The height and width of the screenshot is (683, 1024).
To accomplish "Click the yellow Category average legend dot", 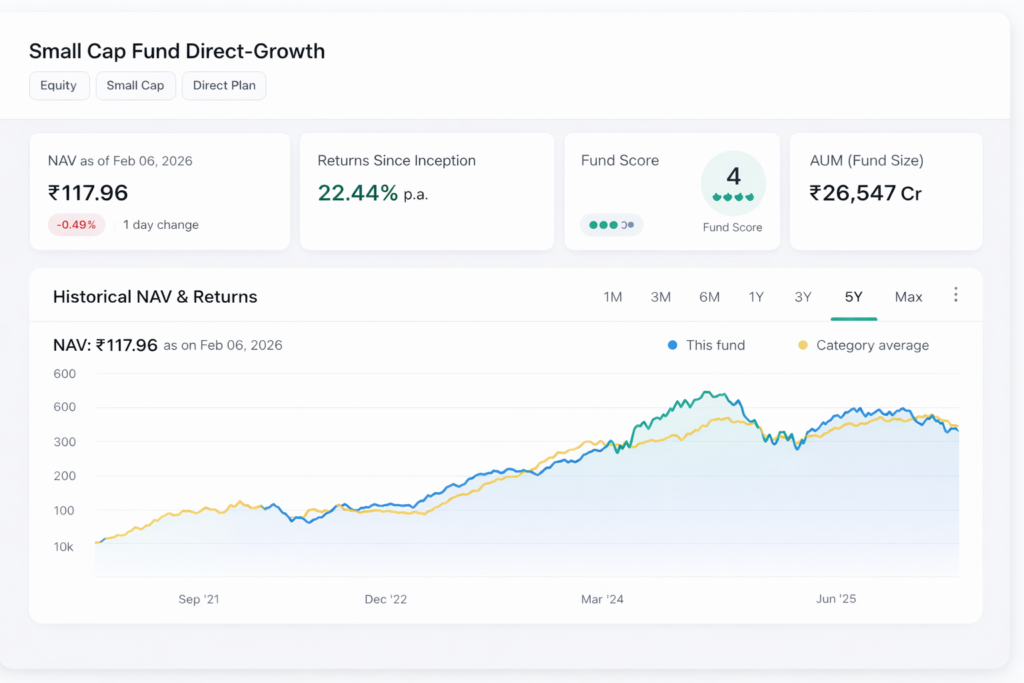I will coord(802,346).
